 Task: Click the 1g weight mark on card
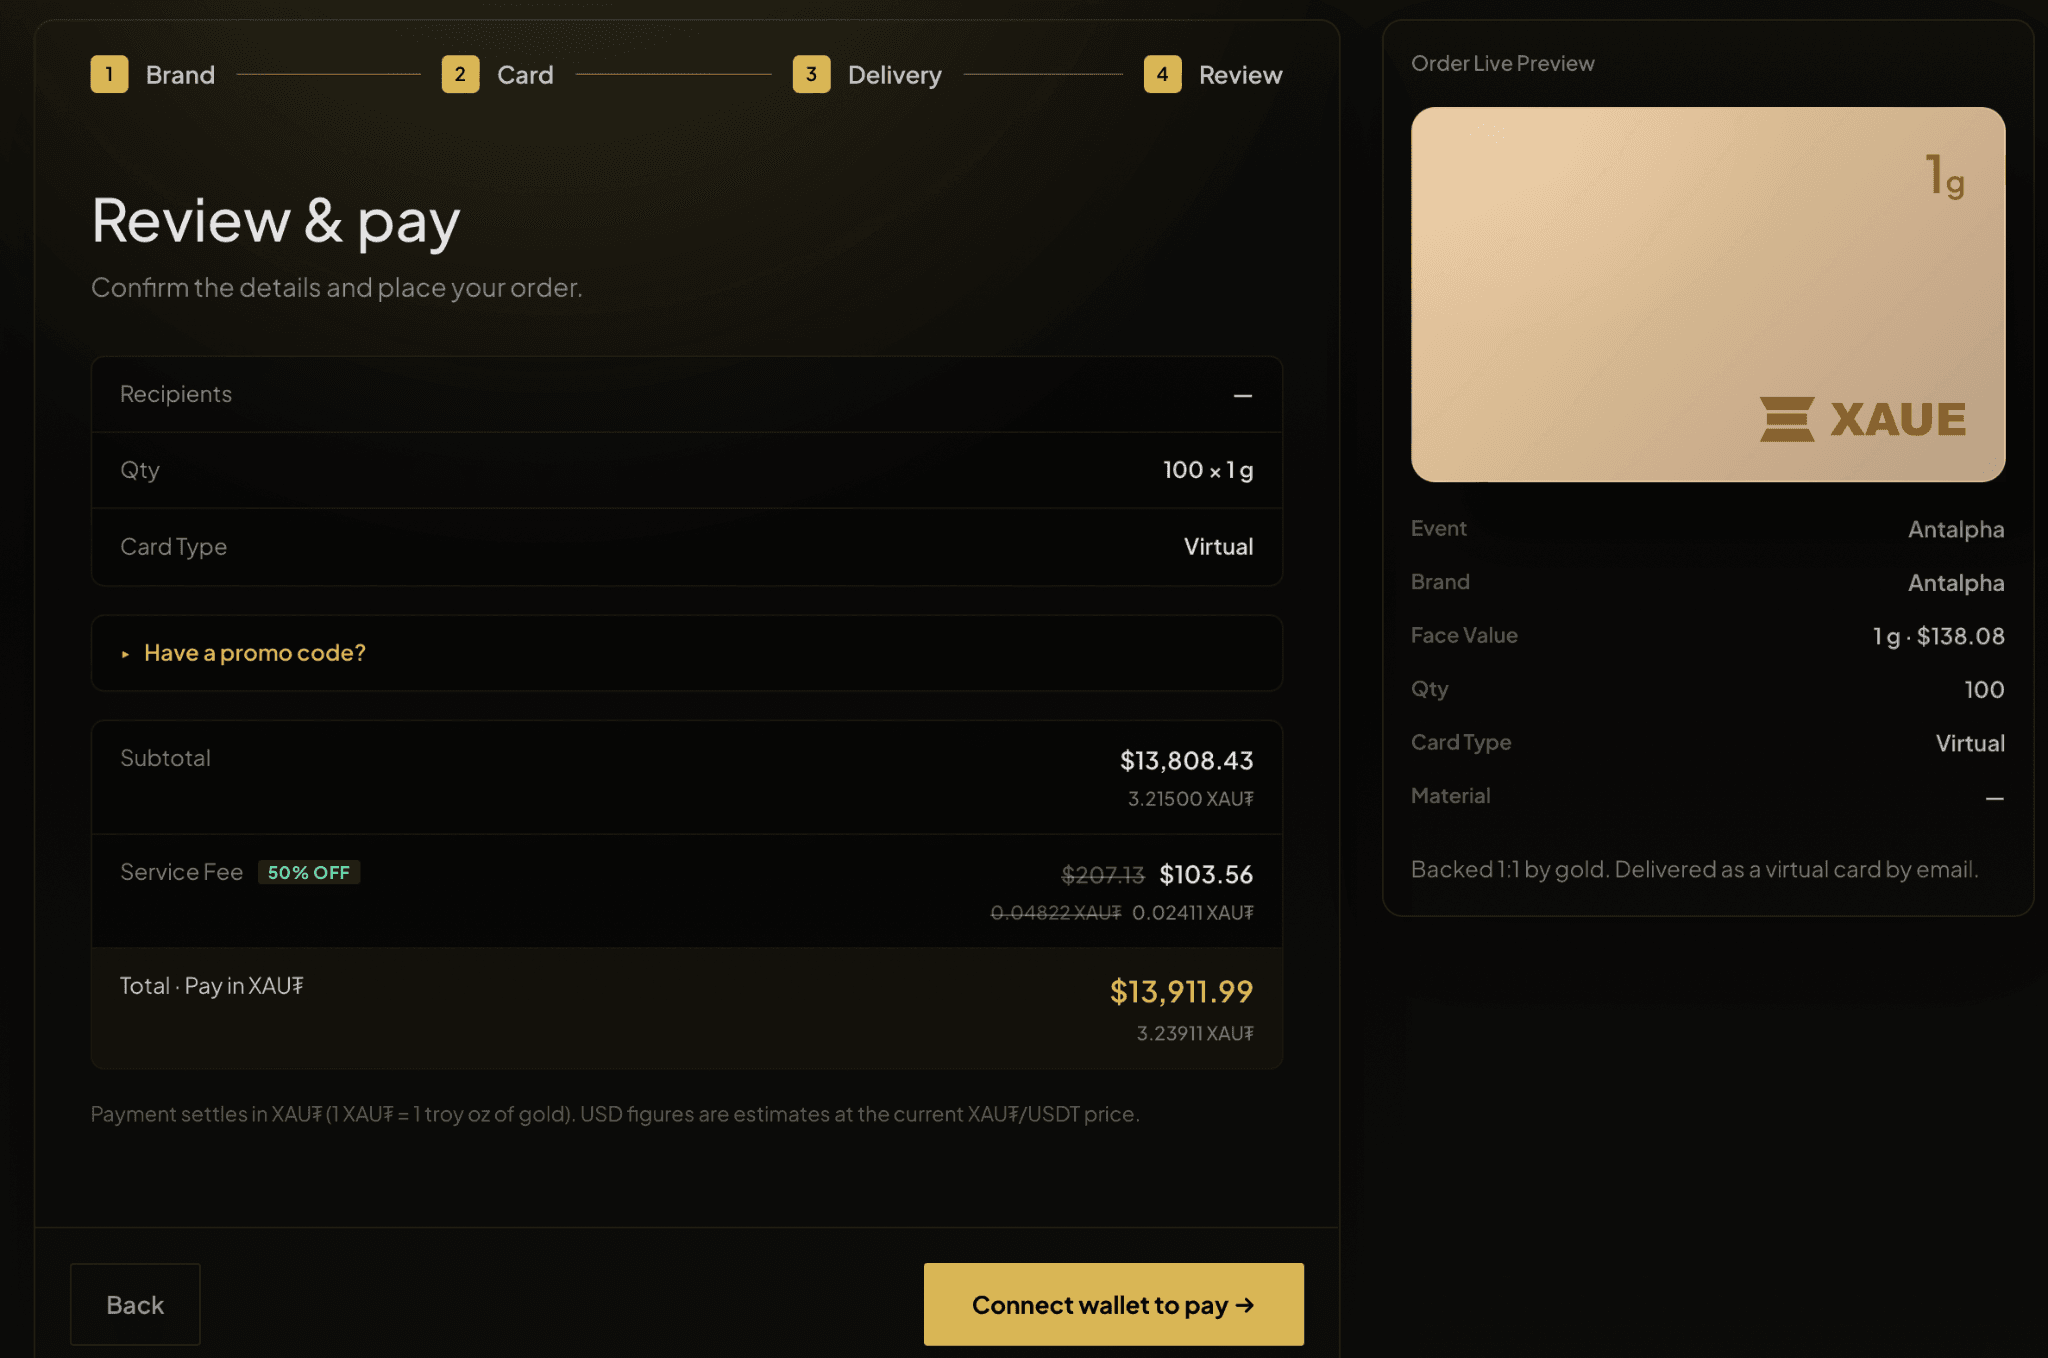tap(1945, 176)
